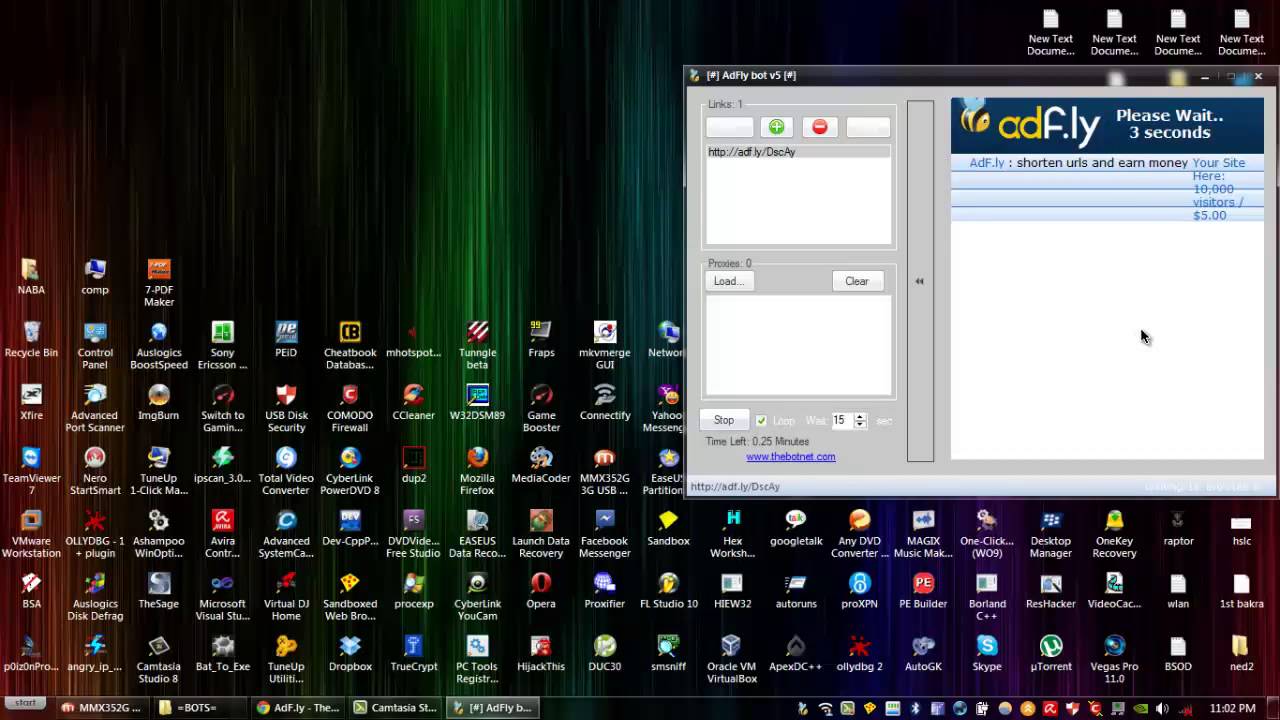Launch Opera browser from desktop
1280x720 pixels.
[541, 591]
